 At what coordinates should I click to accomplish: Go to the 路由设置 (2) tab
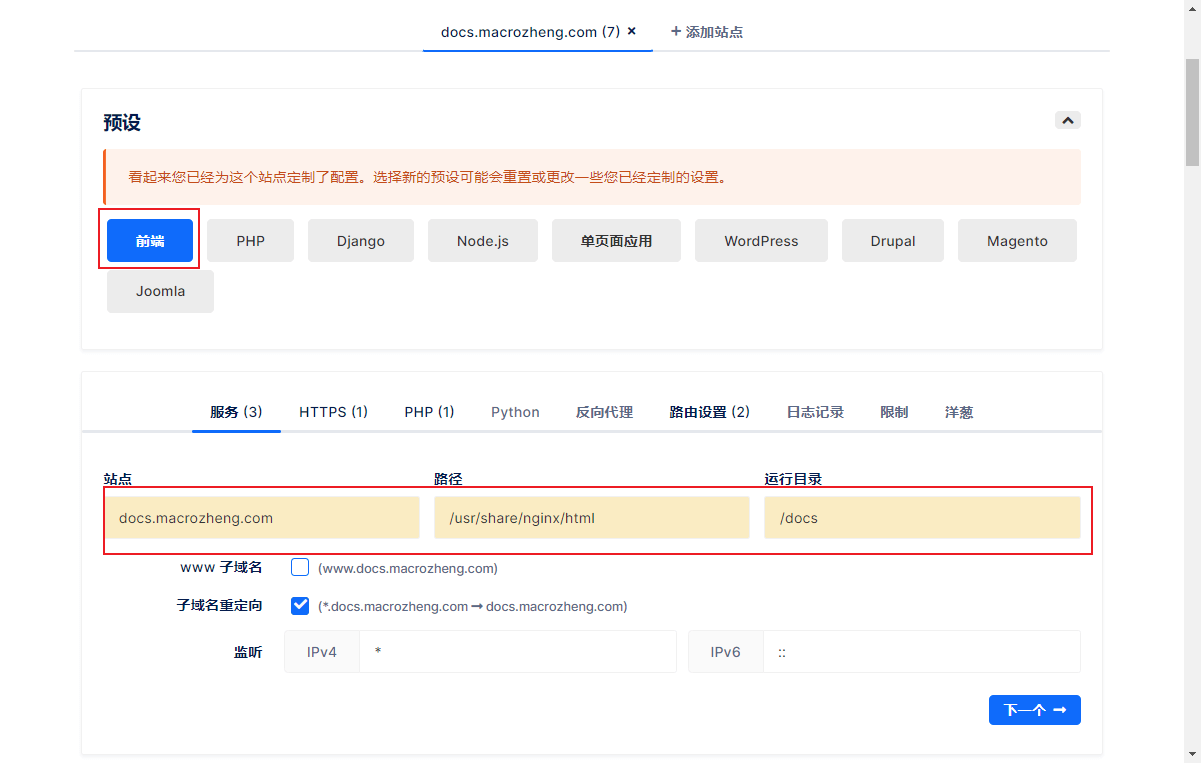(x=709, y=412)
